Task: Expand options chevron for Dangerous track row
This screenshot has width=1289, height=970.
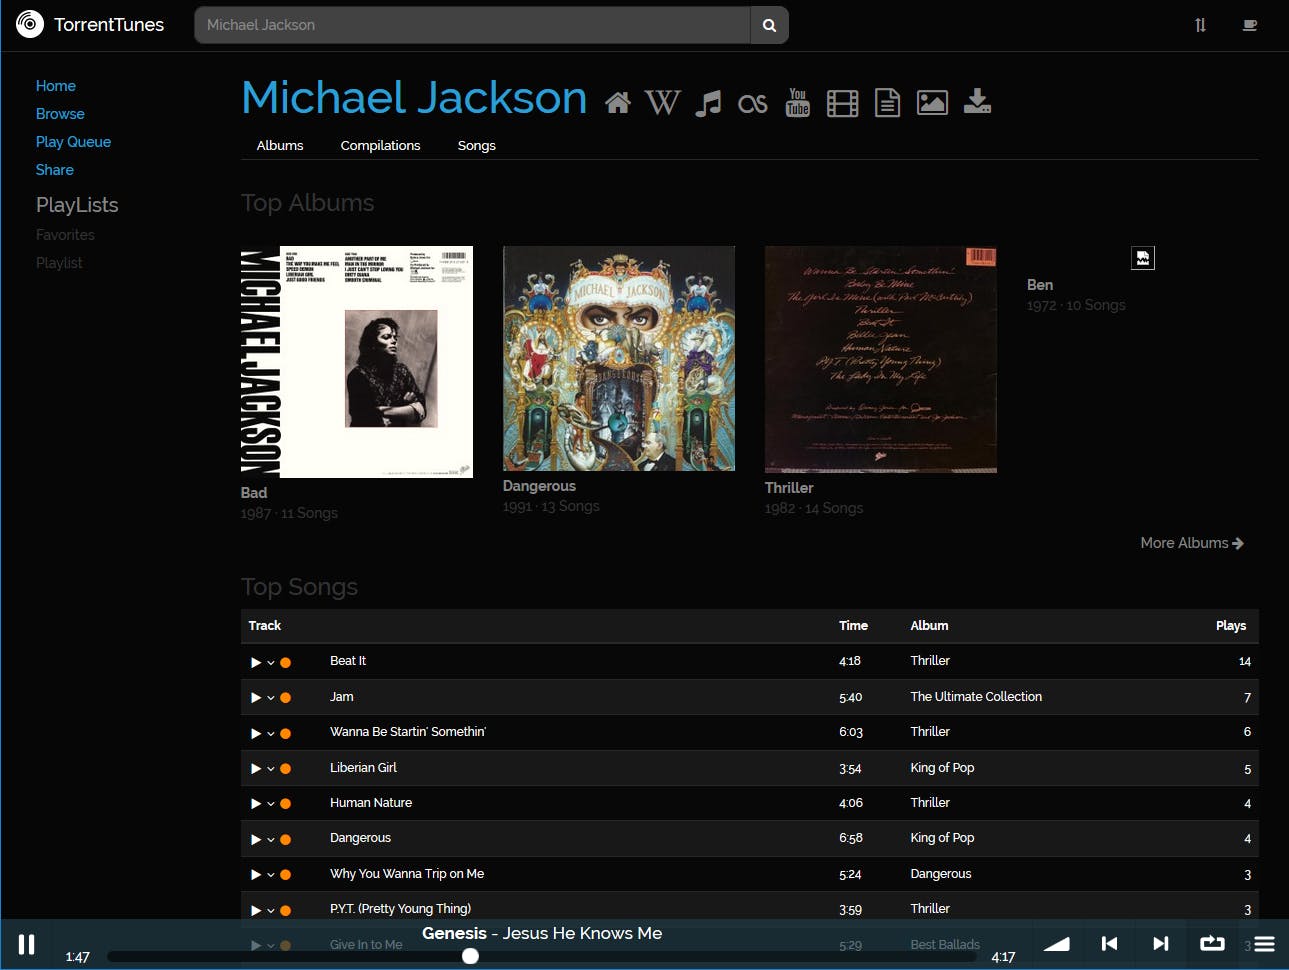Action: (x=271, y=839)
